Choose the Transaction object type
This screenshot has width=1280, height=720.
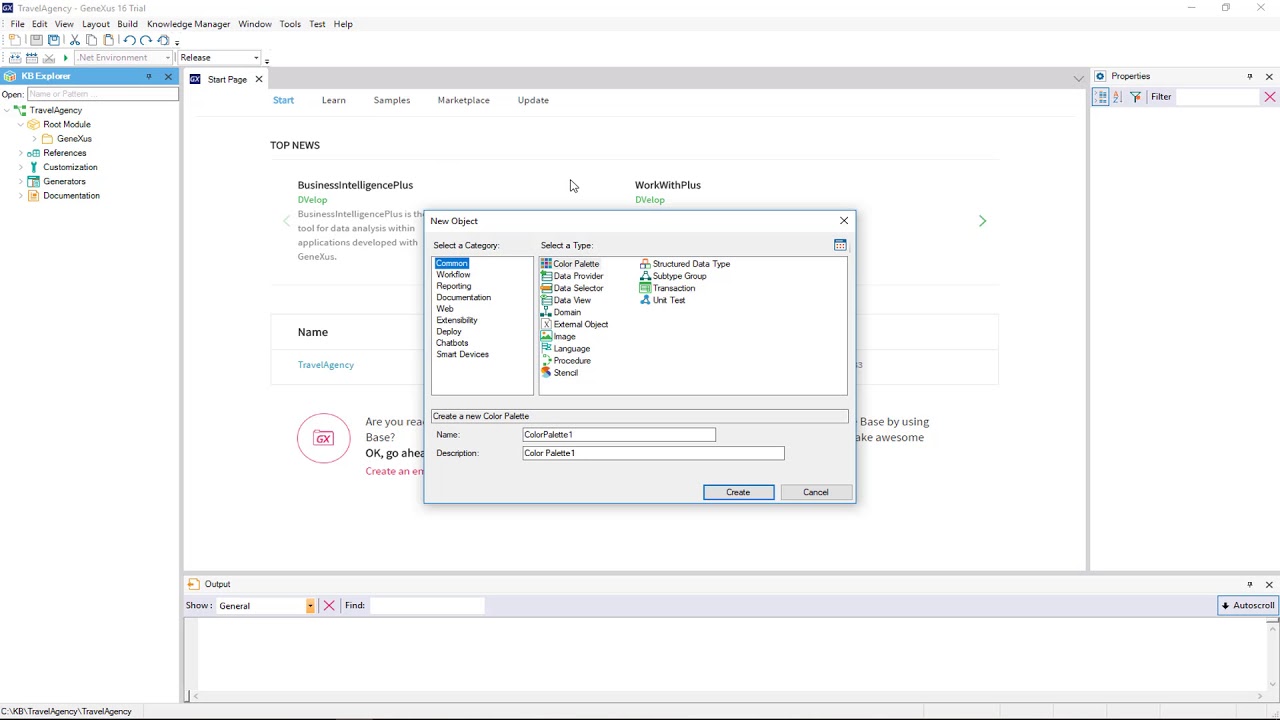(668, 288)
